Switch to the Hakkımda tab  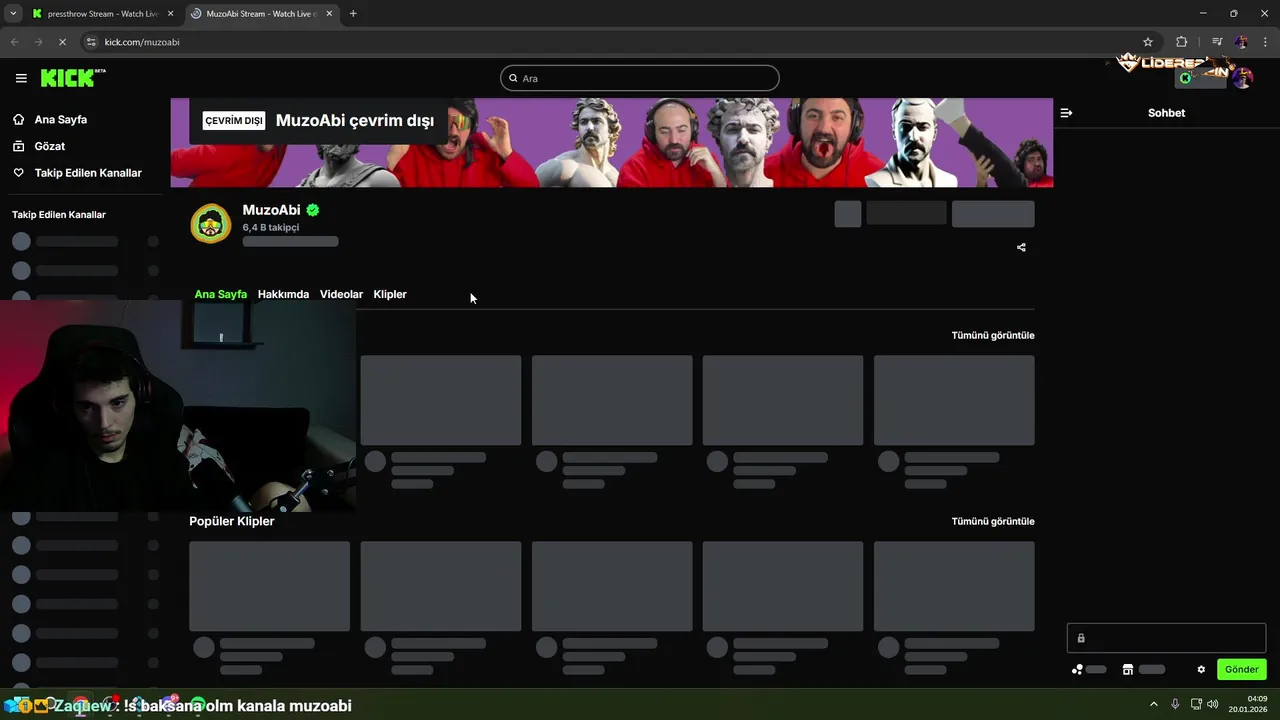[x=283, y=294]
